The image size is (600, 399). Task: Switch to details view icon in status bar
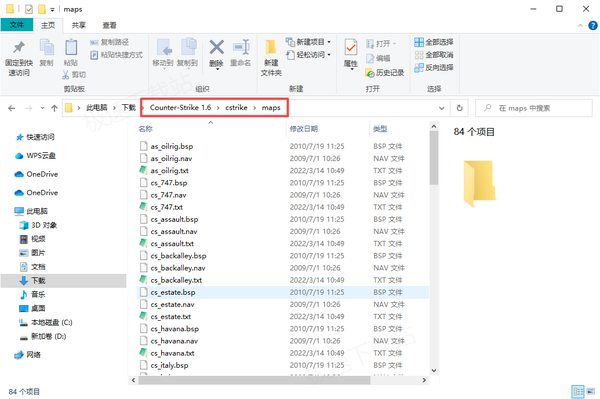pyautogui.click(x=578, y=391)
